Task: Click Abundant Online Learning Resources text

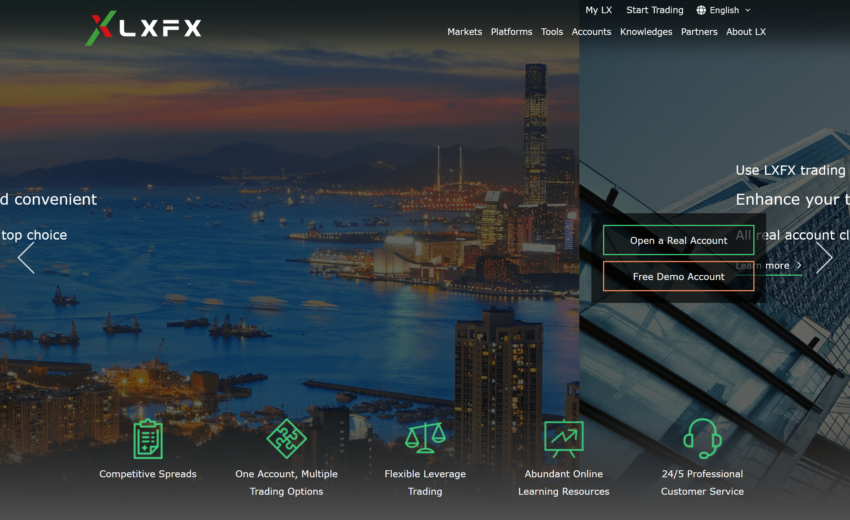Action: (564, 483)
